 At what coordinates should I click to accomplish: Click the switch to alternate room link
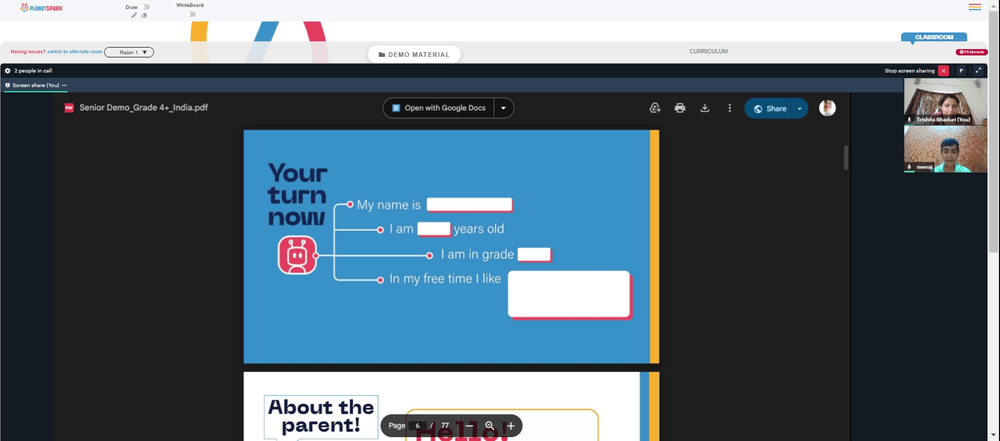(x=74, y=52)
